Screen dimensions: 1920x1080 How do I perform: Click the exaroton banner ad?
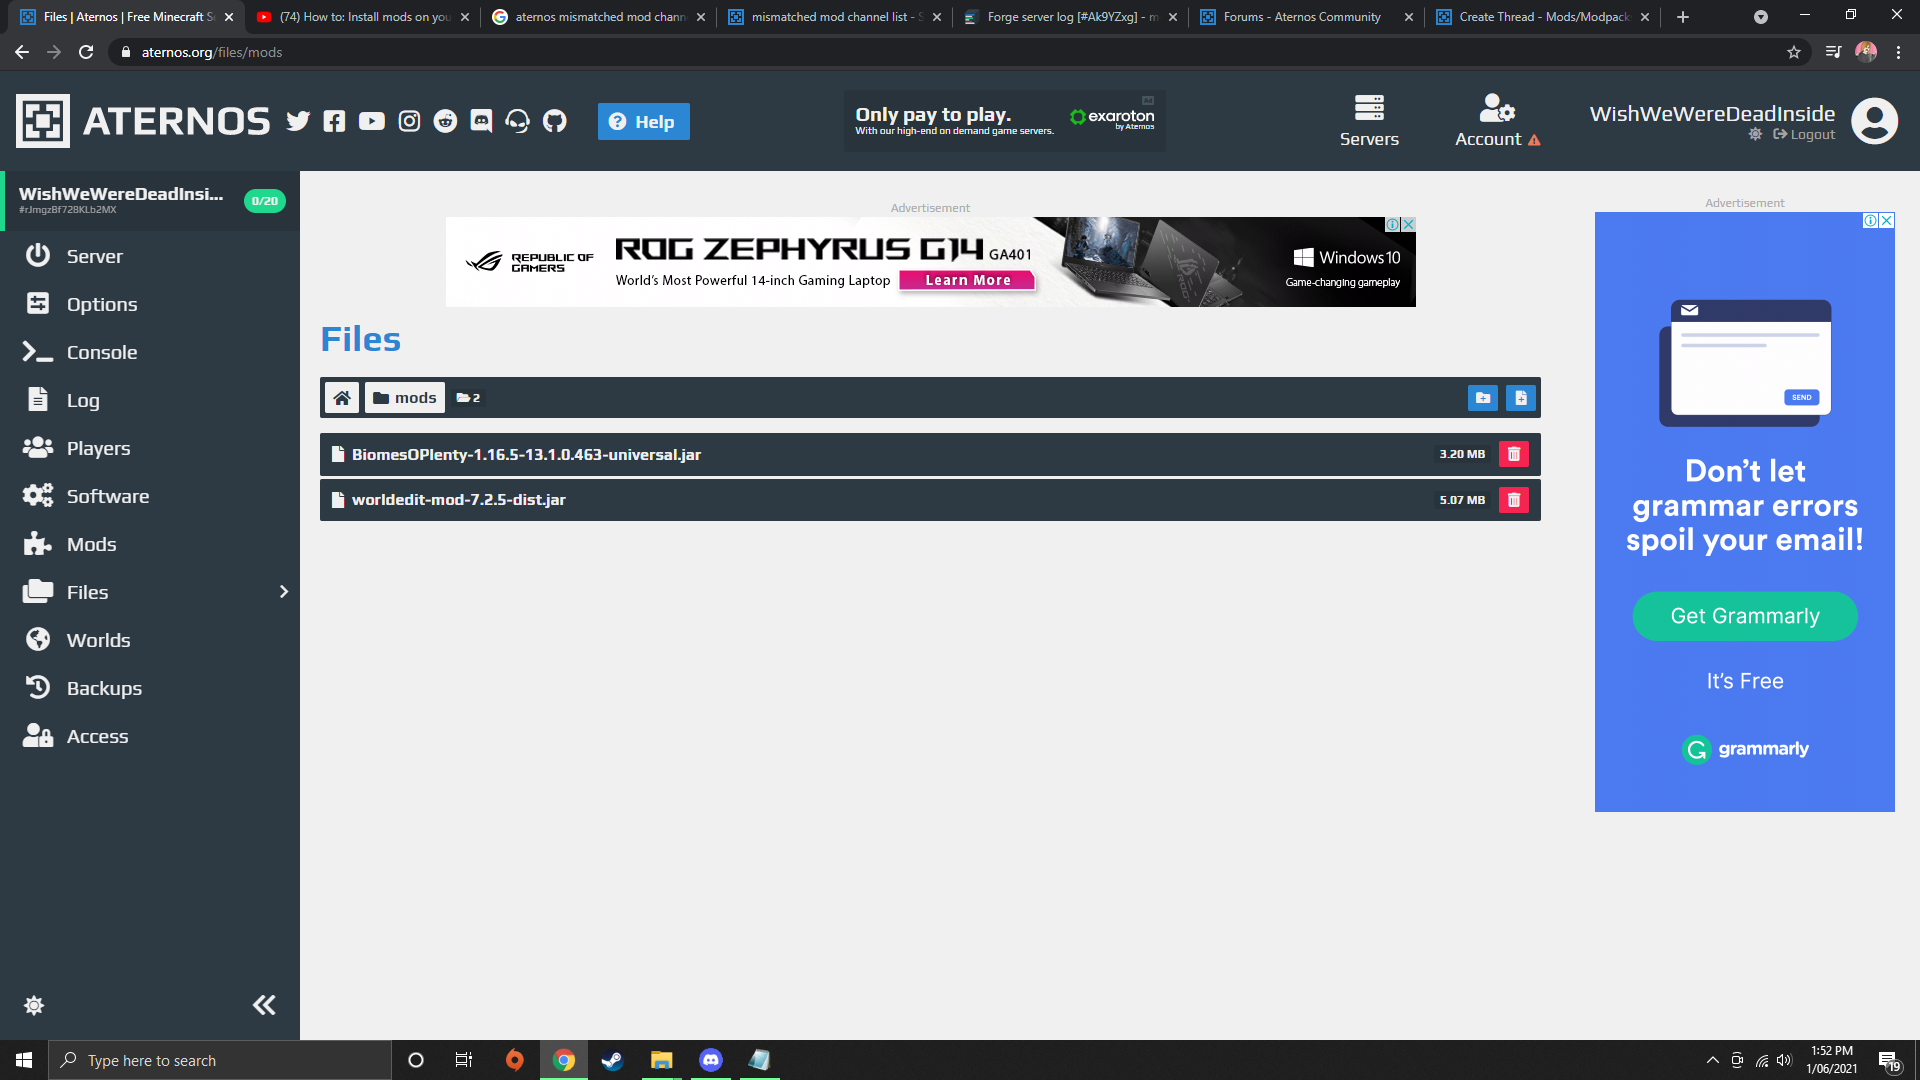1004,121
